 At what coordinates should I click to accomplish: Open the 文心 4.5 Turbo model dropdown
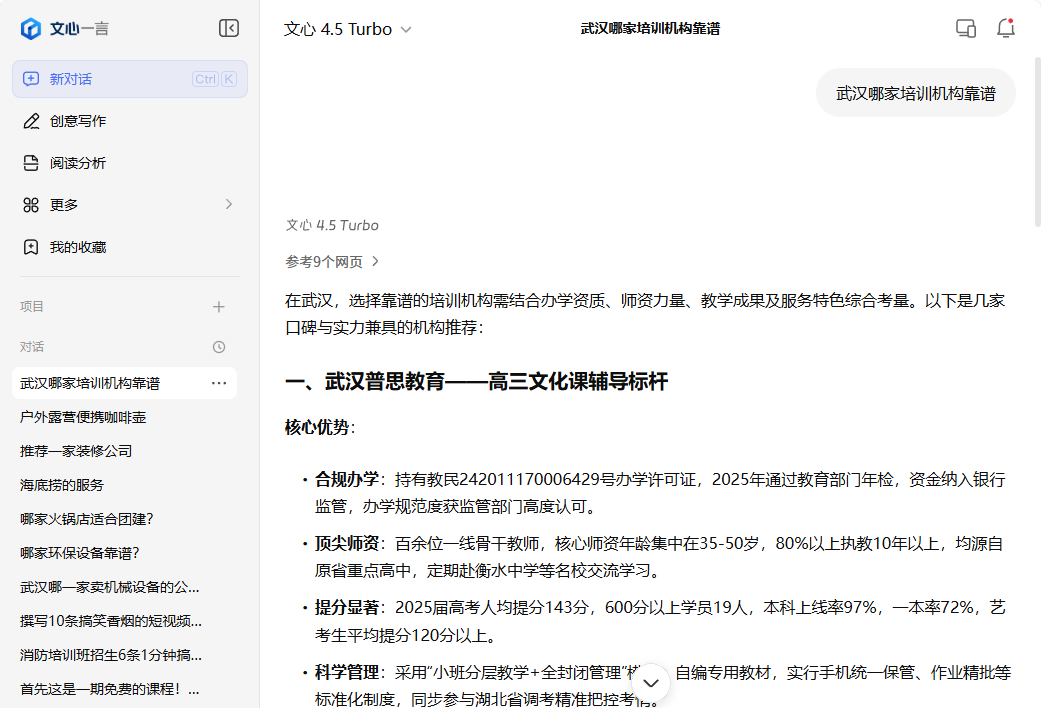[347, 29]
